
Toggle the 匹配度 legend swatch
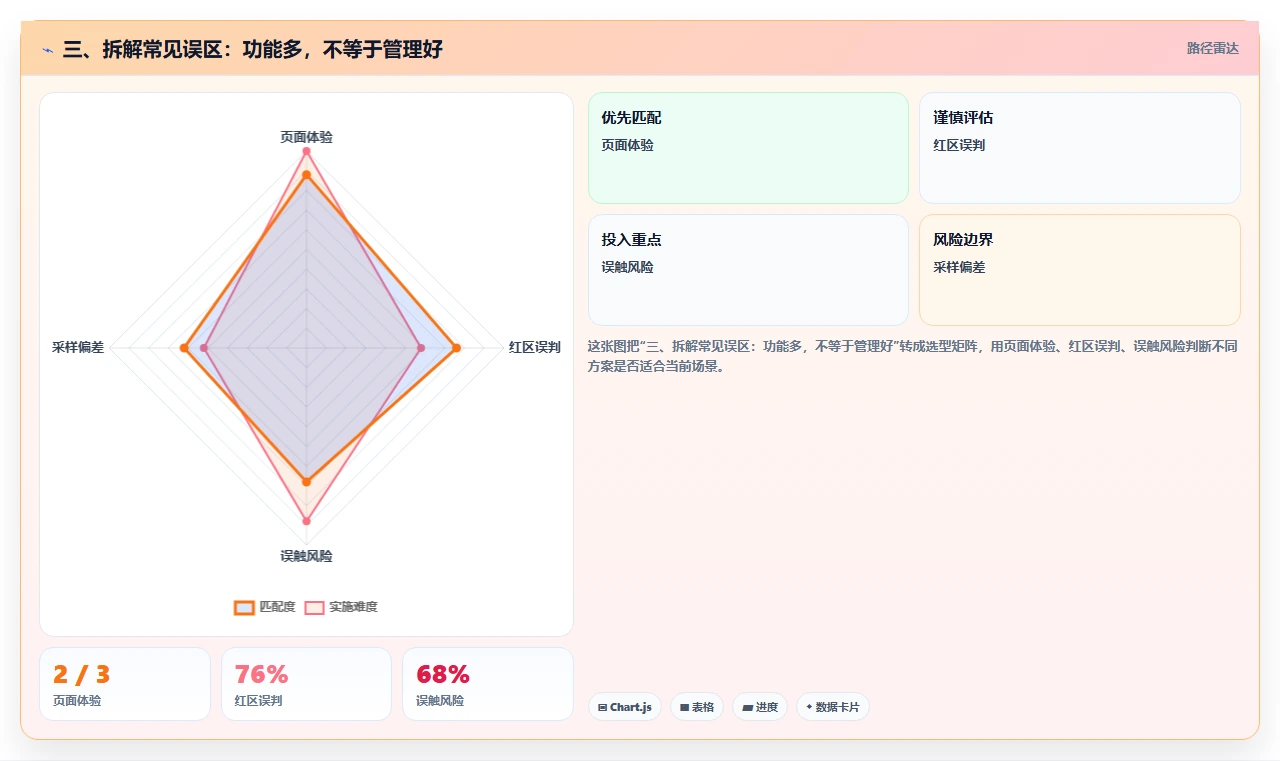pos(244,607)
